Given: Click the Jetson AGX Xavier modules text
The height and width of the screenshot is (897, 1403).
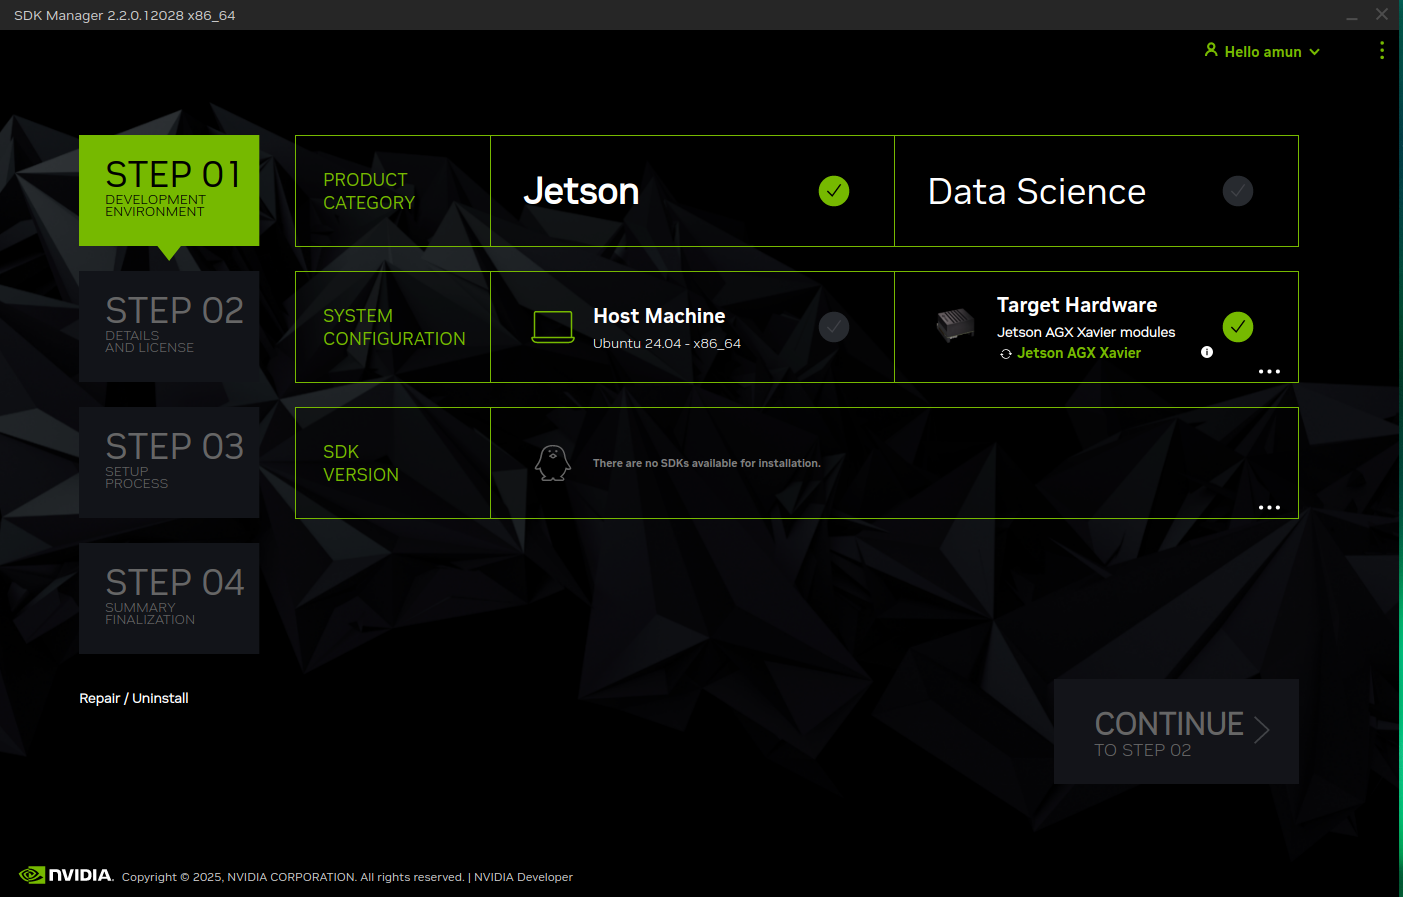Looking at the screenshot, I should pyautogui.click(x=1086, y=332).
